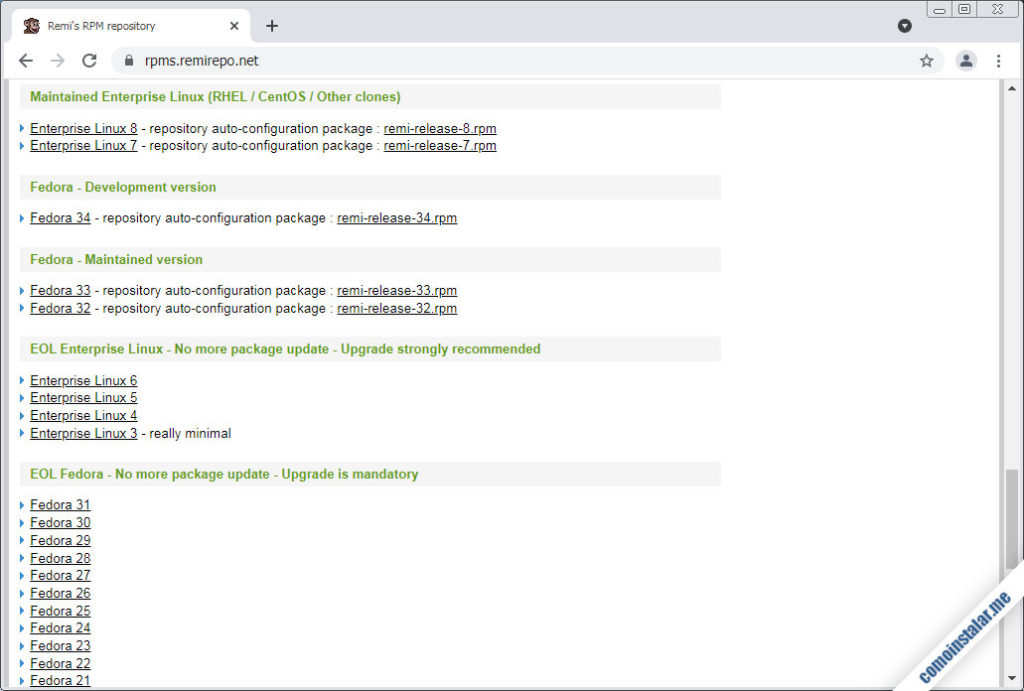Bookmark this page with the star icon

[926, 61]
